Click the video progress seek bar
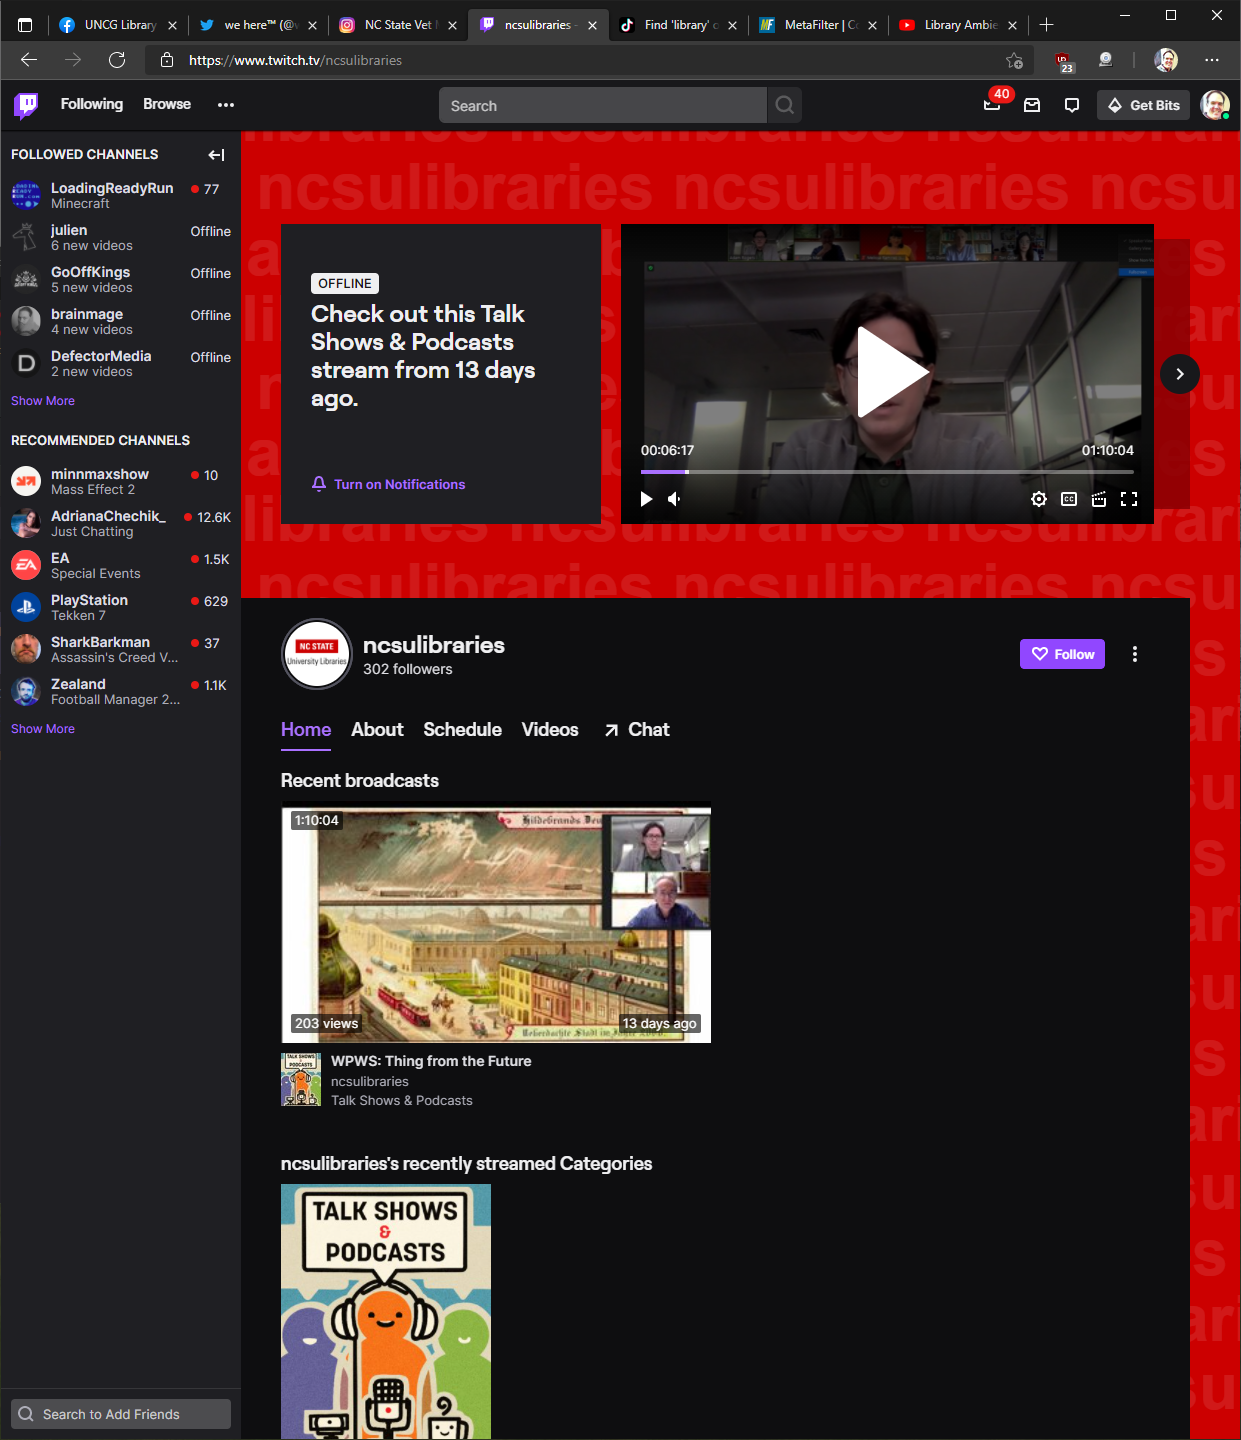1241x1440 pixels. 887,471
